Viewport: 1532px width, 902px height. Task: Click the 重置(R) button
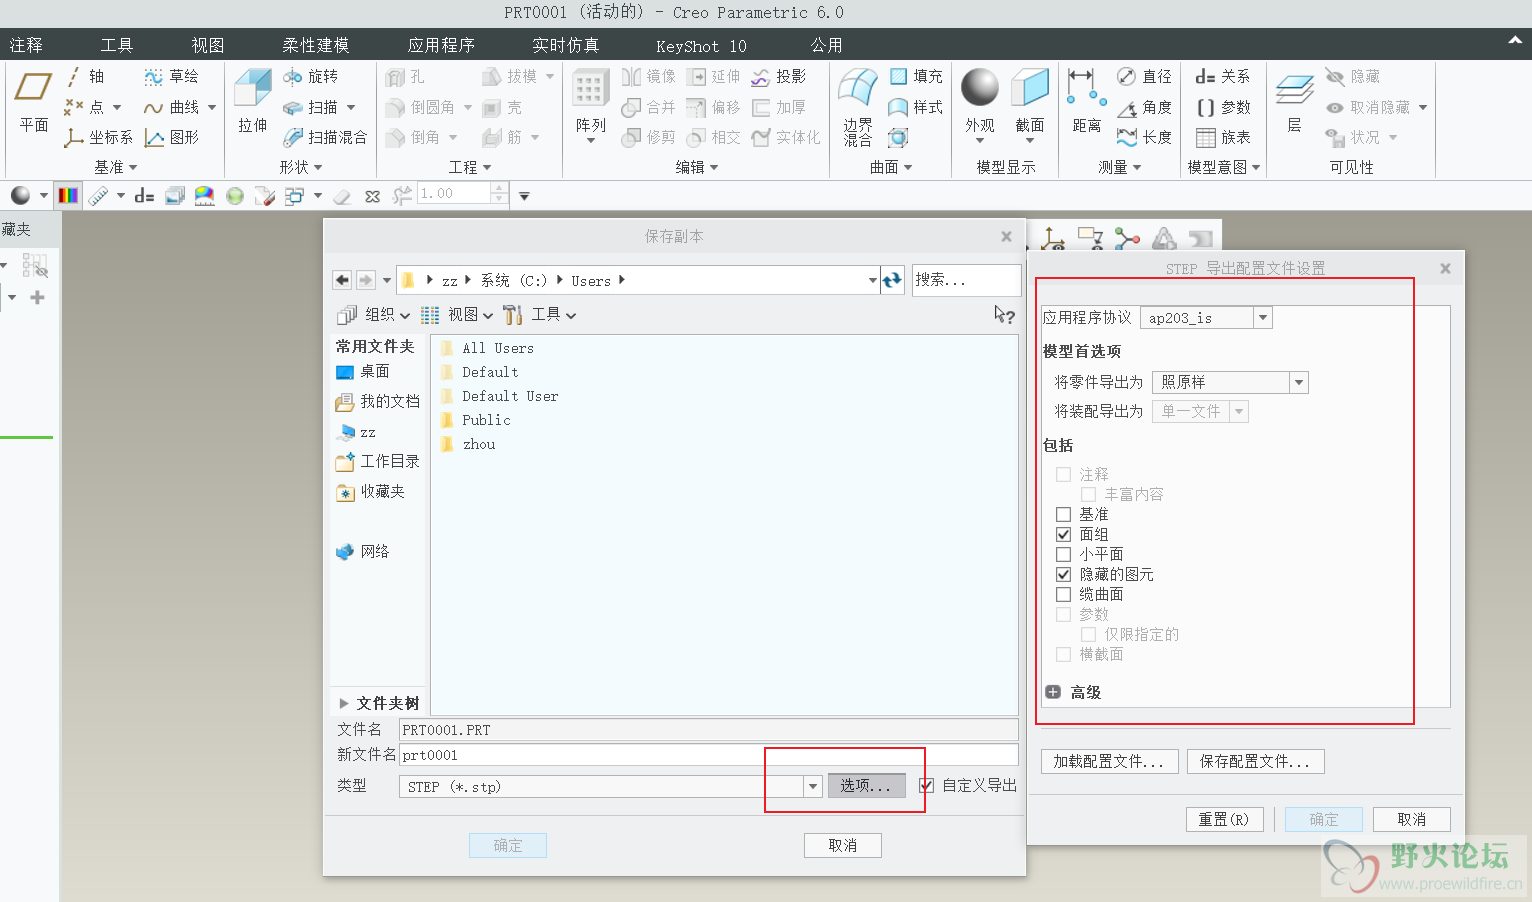click(1224, 820)
